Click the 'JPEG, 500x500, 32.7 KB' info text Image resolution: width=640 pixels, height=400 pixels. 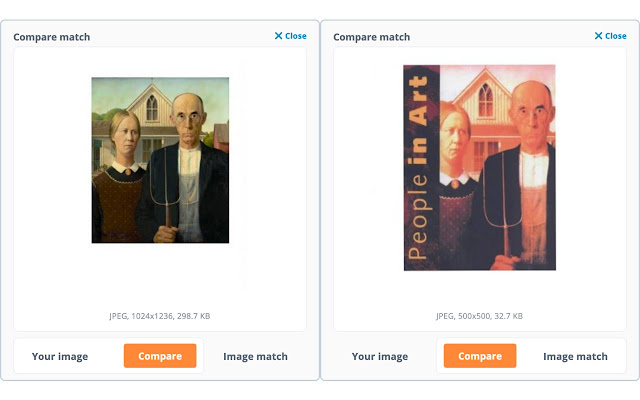coord(479,316)
